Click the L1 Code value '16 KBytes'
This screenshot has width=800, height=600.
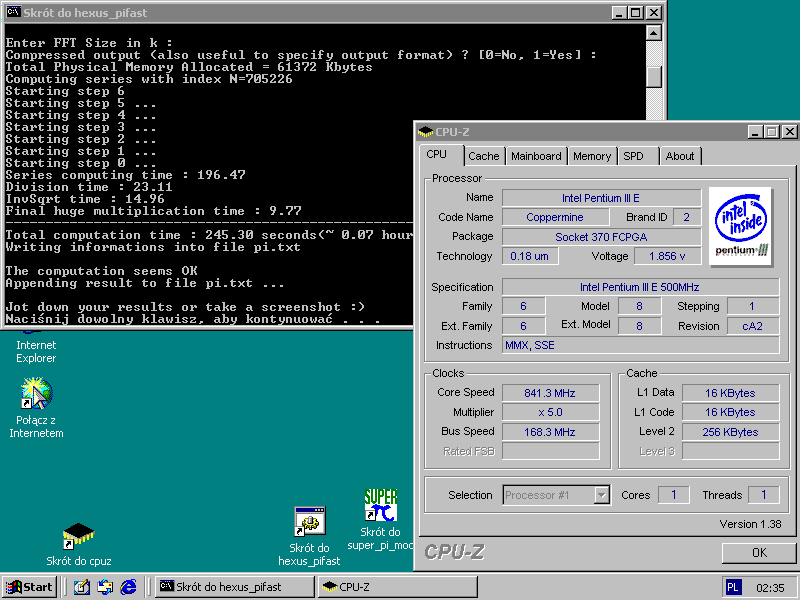click(x=730, y=412)
